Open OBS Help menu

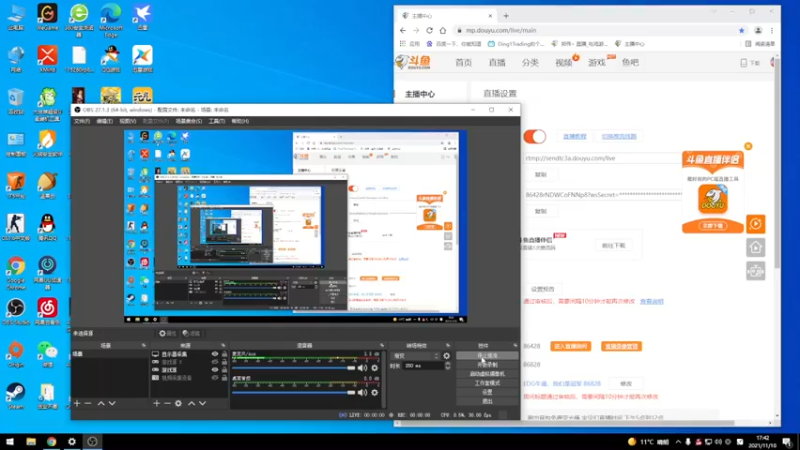pos(240,121)
